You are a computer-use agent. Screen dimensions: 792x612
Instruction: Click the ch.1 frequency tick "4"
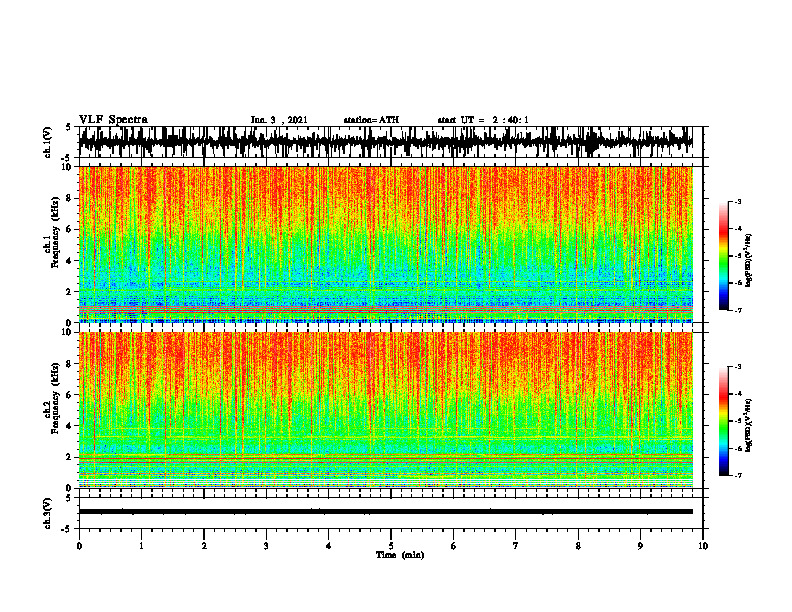pos(71,261)
